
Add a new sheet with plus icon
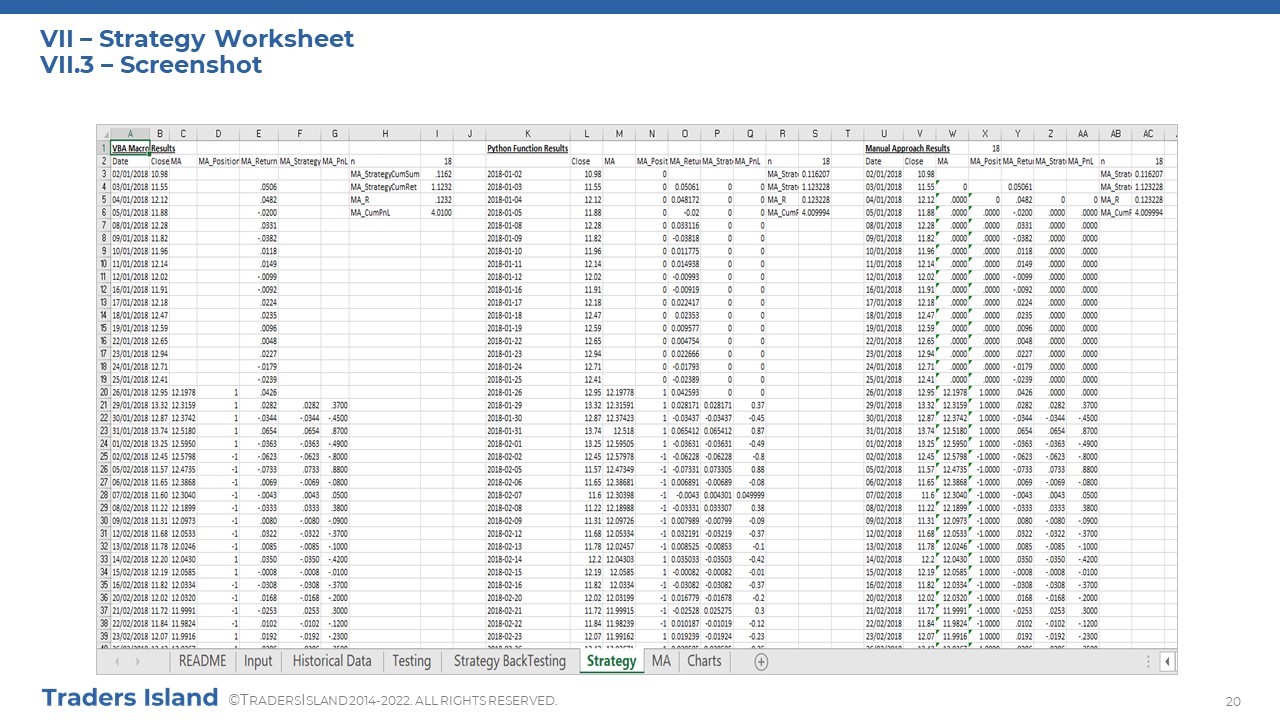coord(761,662)
